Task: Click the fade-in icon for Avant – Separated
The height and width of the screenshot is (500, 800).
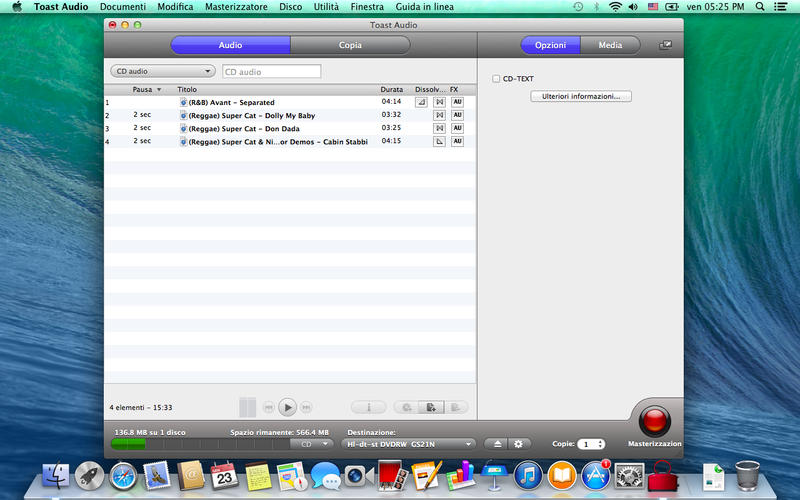Action: coord(421,103)
